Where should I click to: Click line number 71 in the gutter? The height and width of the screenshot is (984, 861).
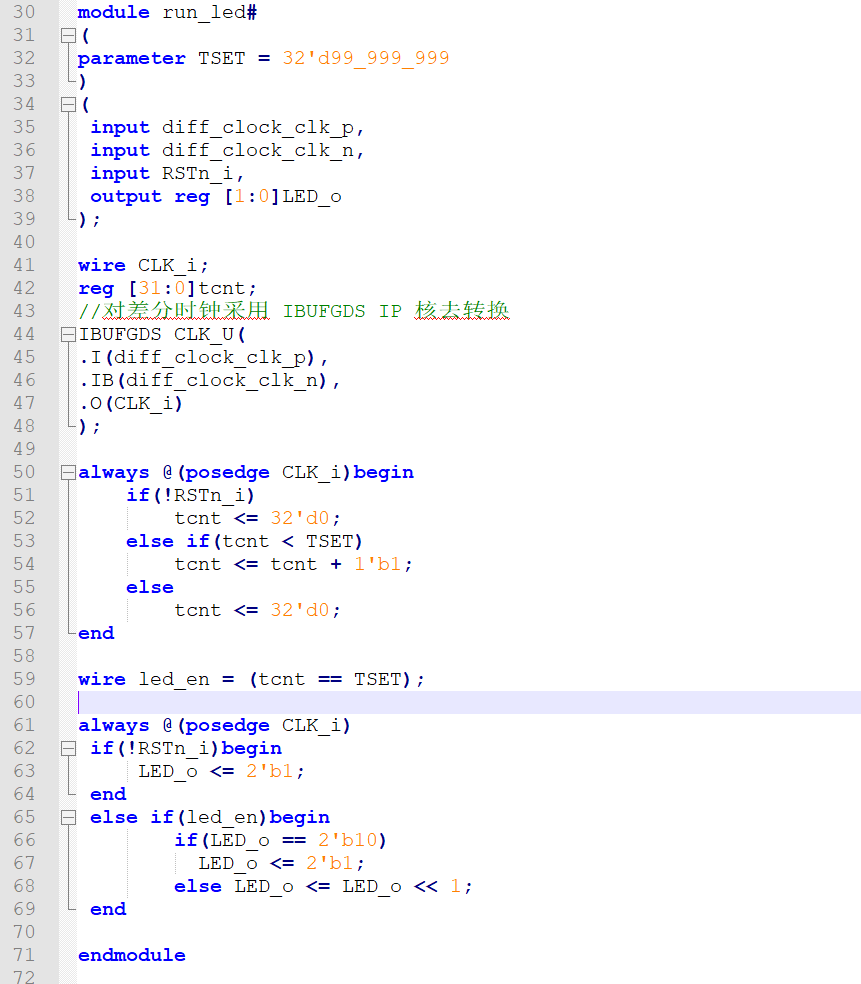(24, 955)
